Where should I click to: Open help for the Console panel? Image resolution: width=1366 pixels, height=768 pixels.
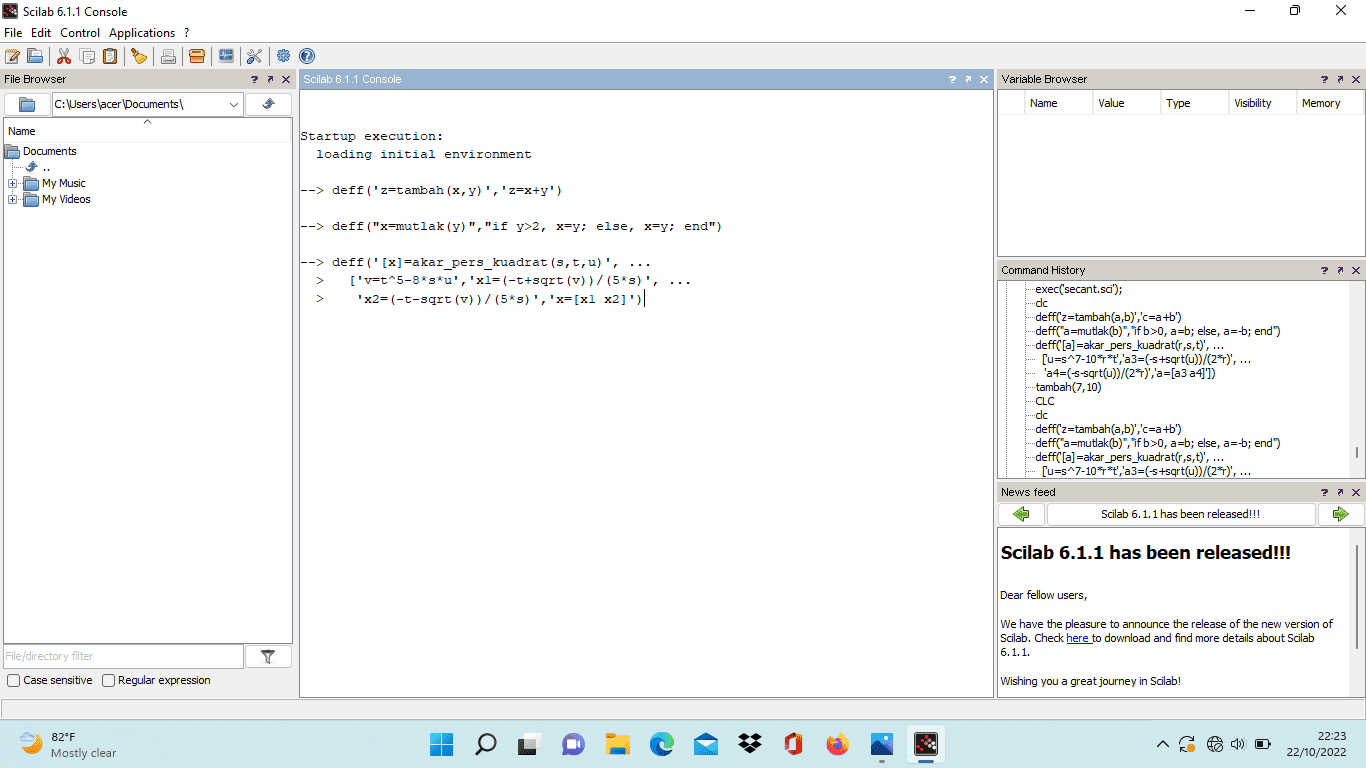[952, 79]
